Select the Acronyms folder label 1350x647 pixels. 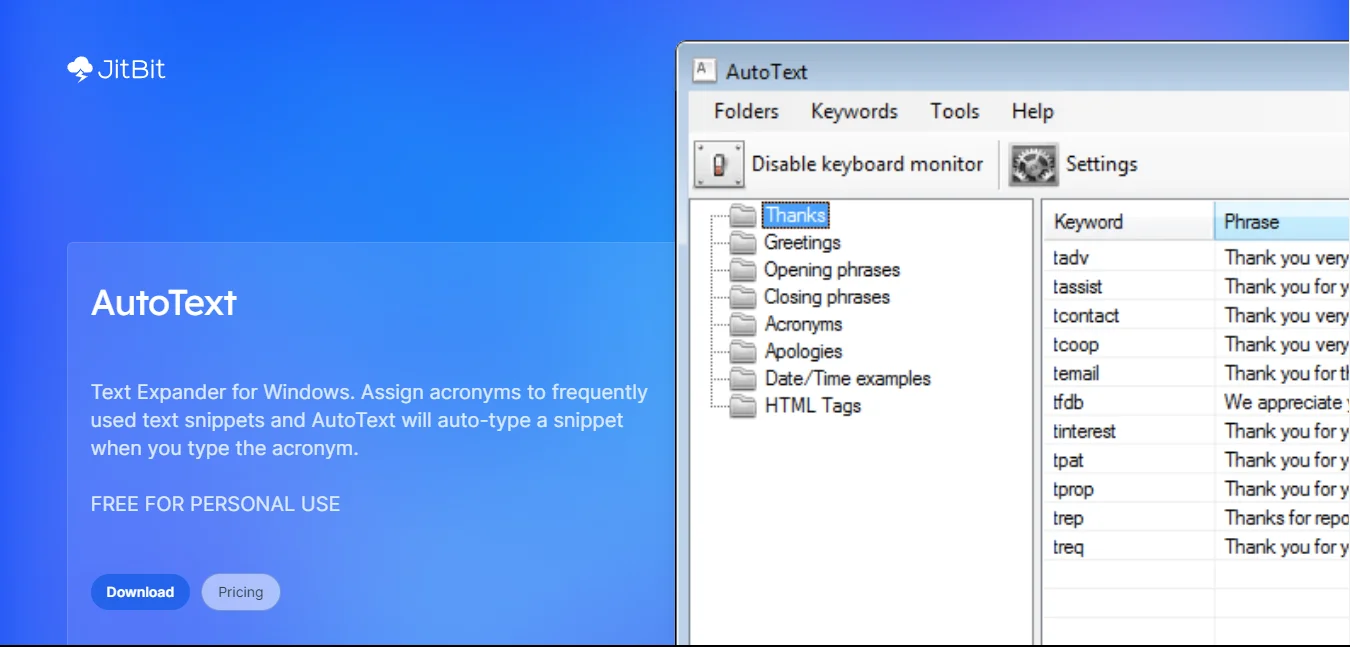tap(803, 324)
